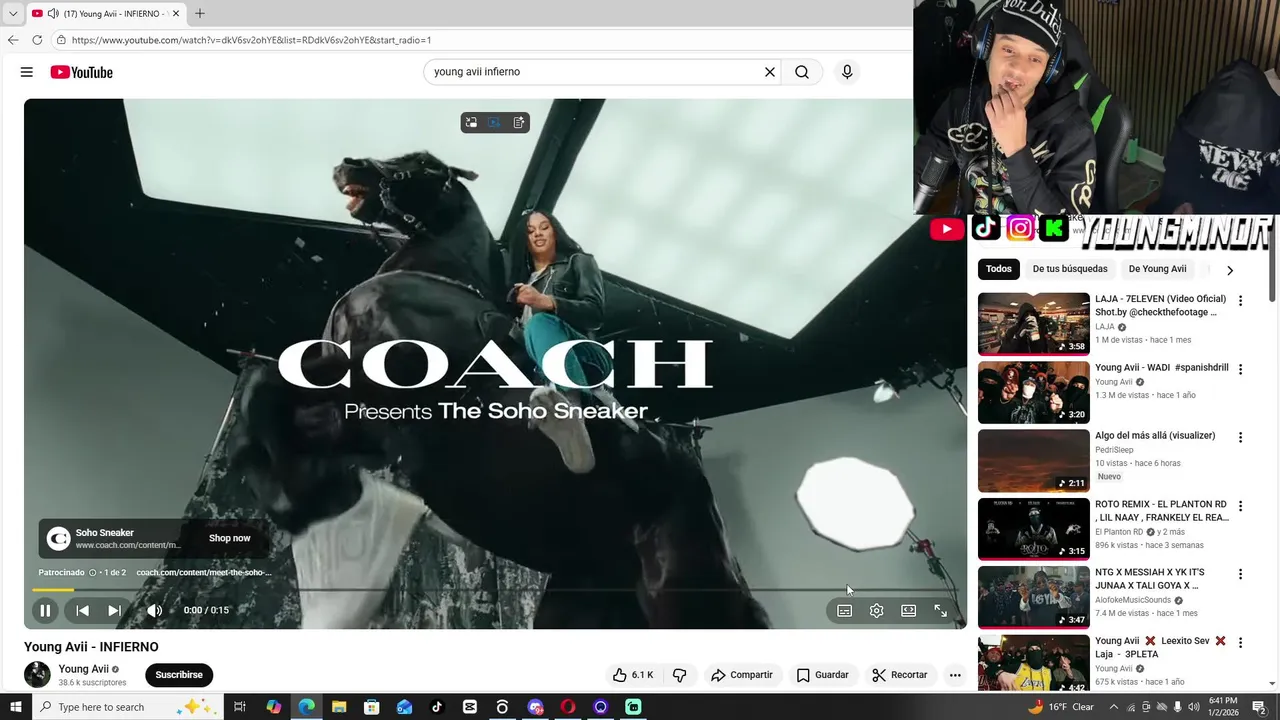Click first icon in video overlay toolbar
This screenshot has width=1280, height=720.
coord(471,122)
